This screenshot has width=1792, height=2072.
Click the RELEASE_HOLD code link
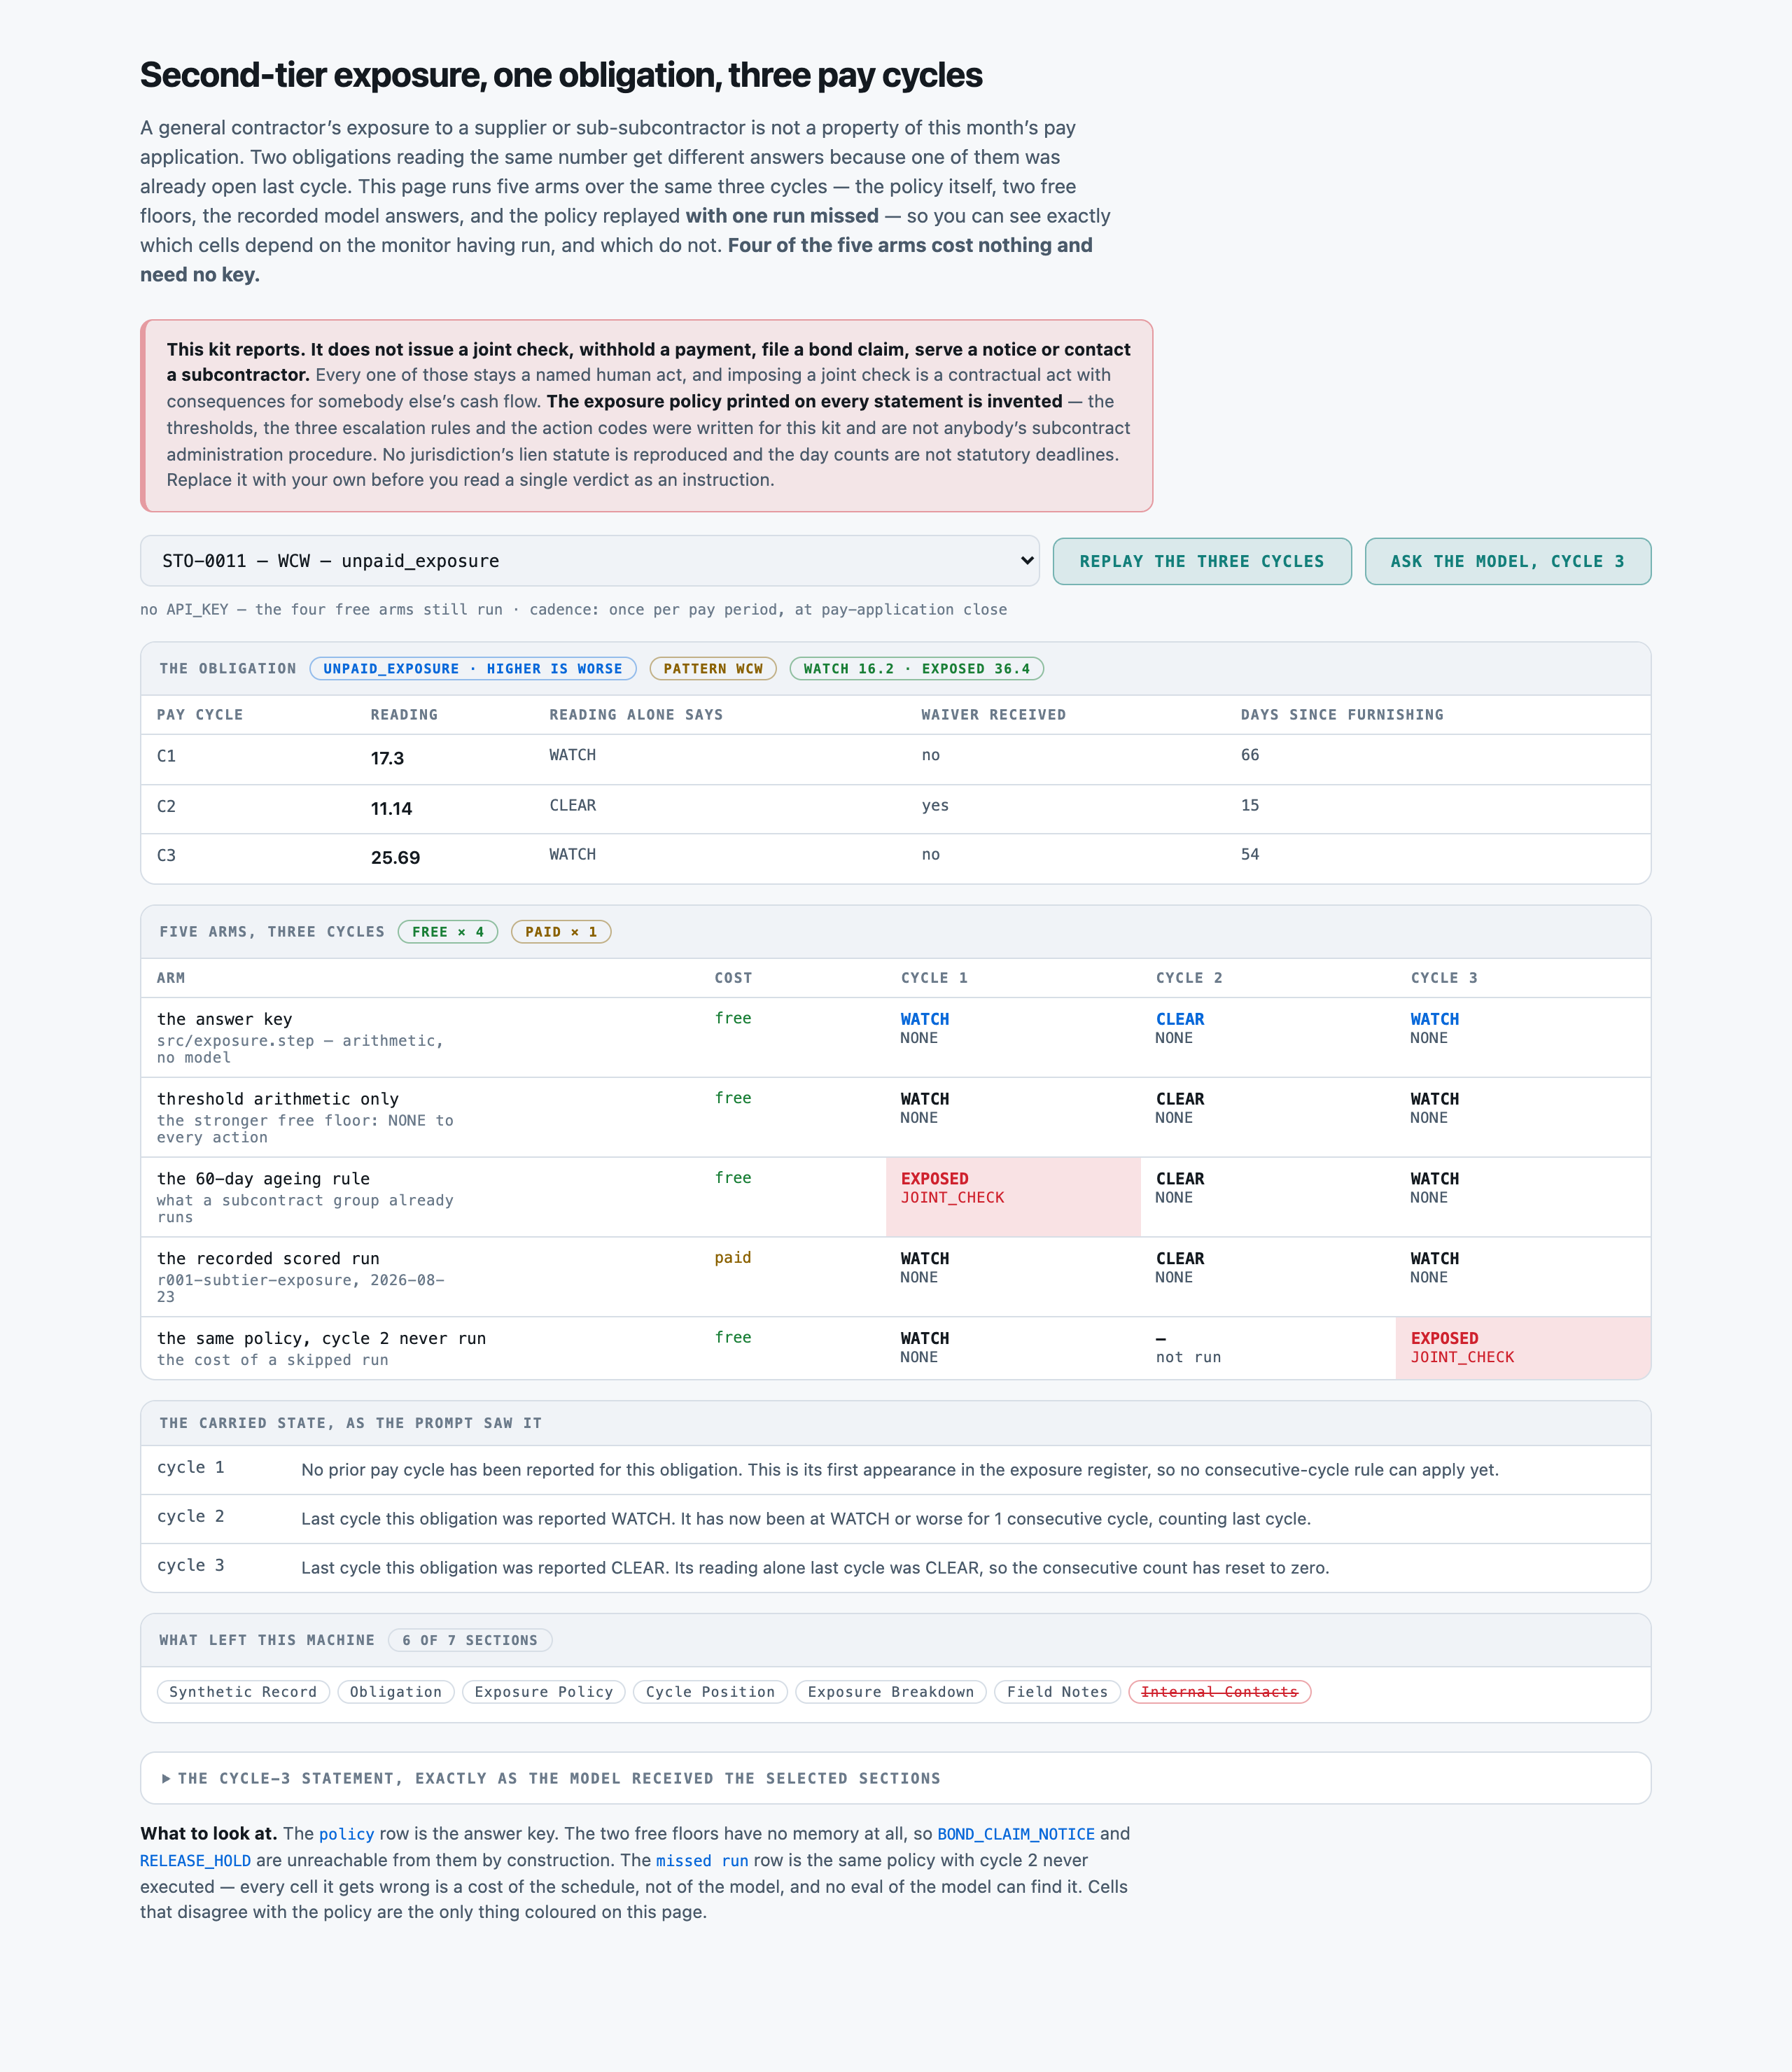pos(195,1861)
